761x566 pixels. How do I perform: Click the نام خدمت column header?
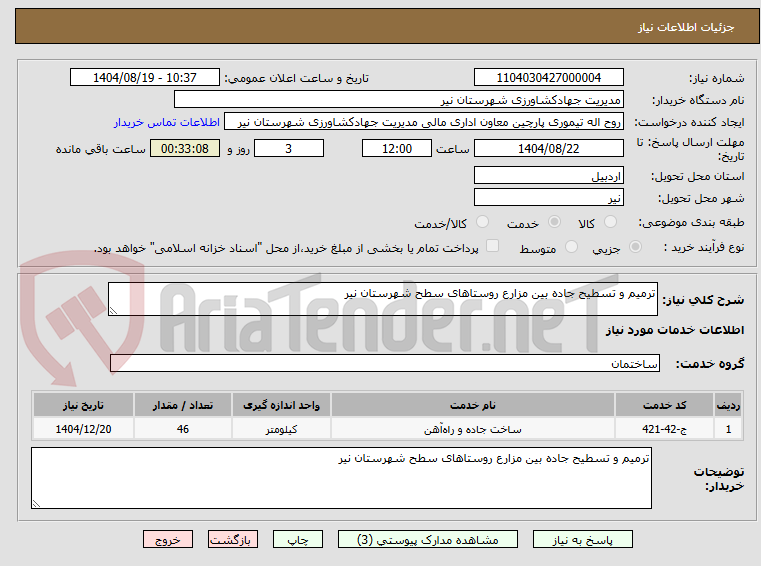click(473, 405)
